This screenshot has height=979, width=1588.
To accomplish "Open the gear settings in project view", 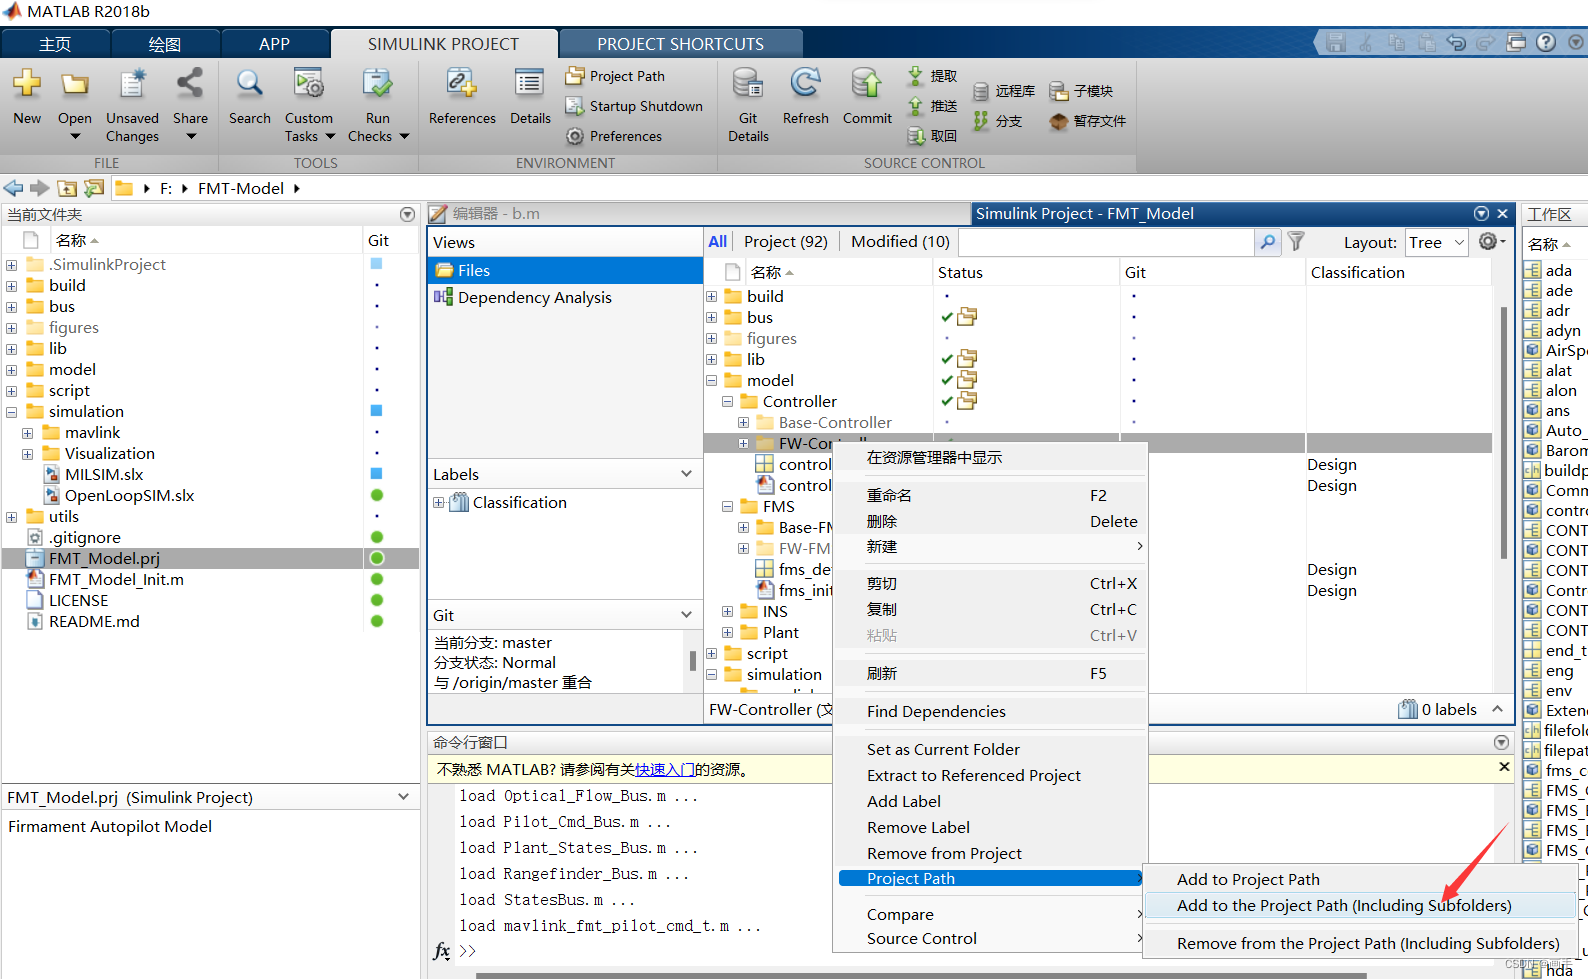I will 1492,241.
